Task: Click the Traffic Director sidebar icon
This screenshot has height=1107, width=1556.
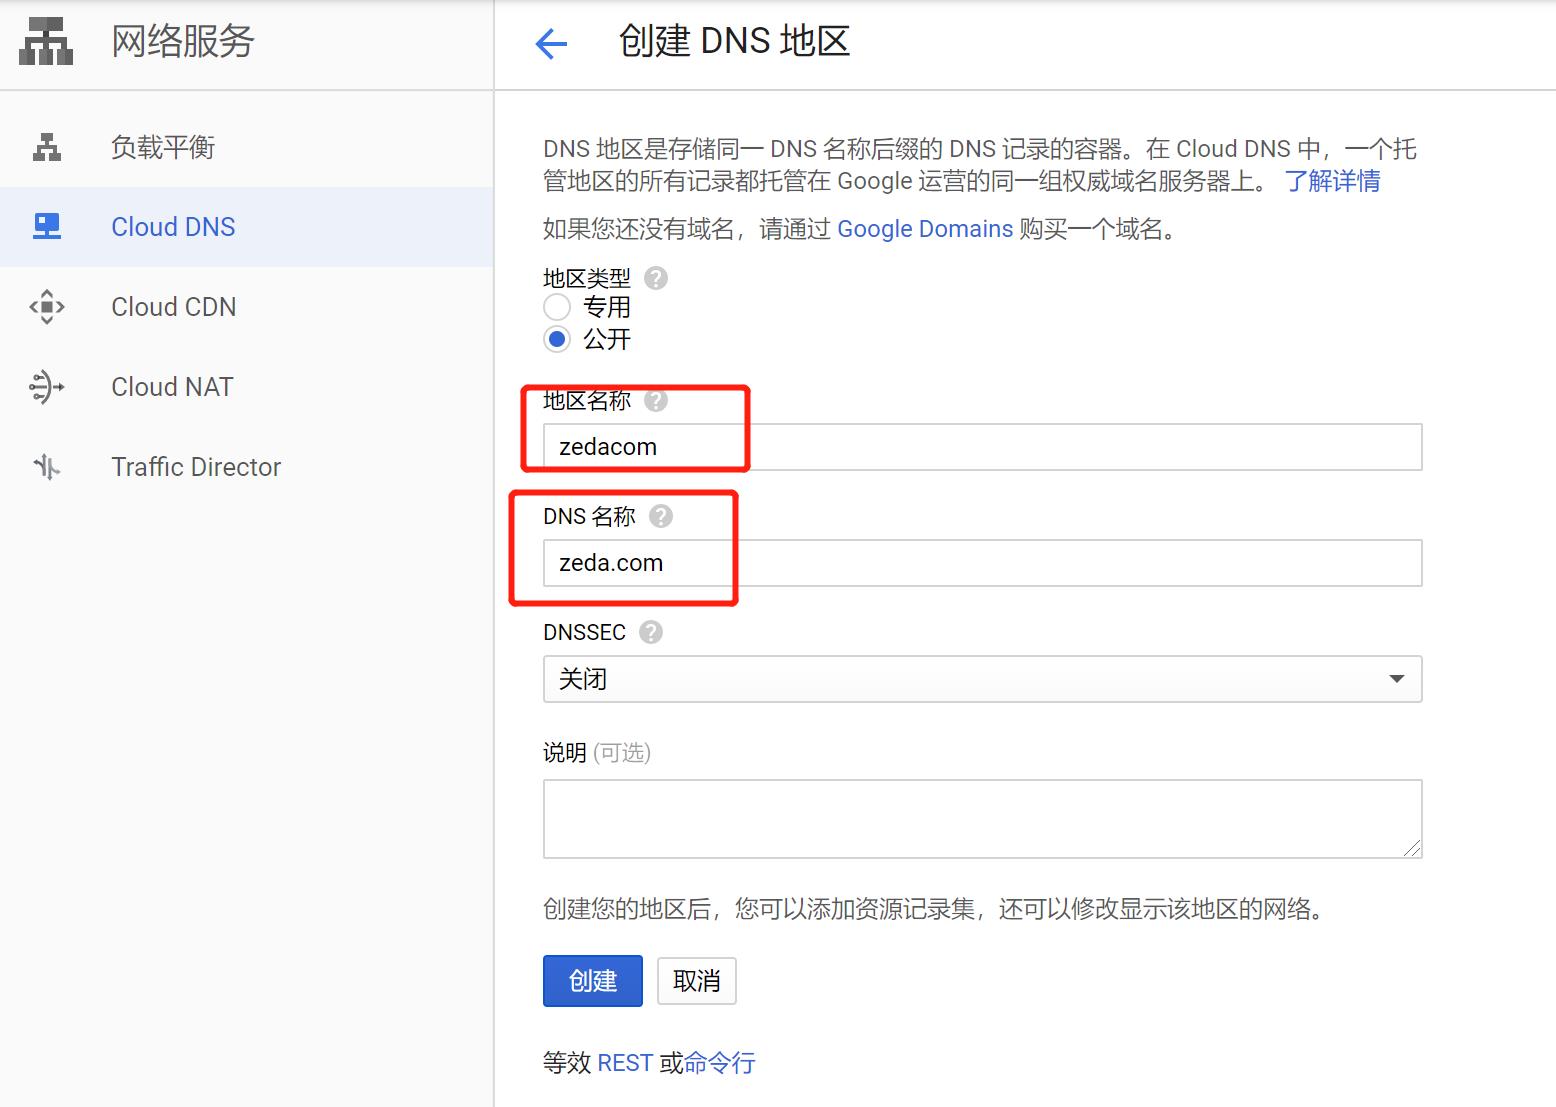Action: (x=47, y=467)
